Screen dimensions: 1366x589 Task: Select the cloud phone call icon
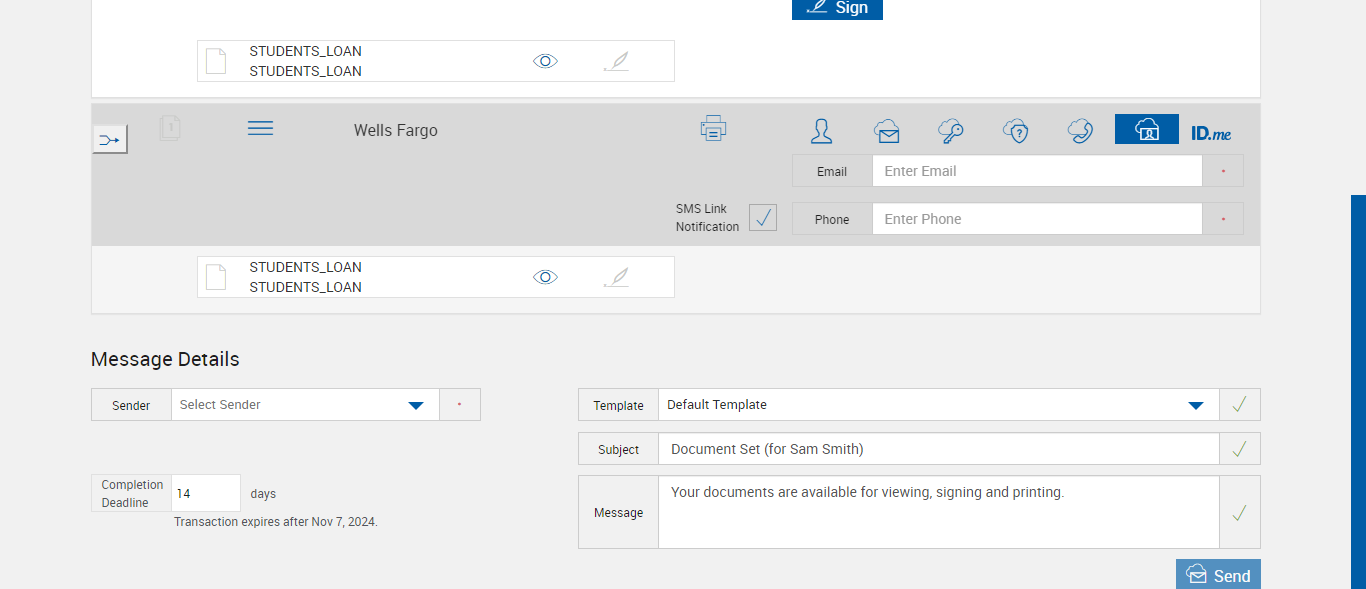1080,131
